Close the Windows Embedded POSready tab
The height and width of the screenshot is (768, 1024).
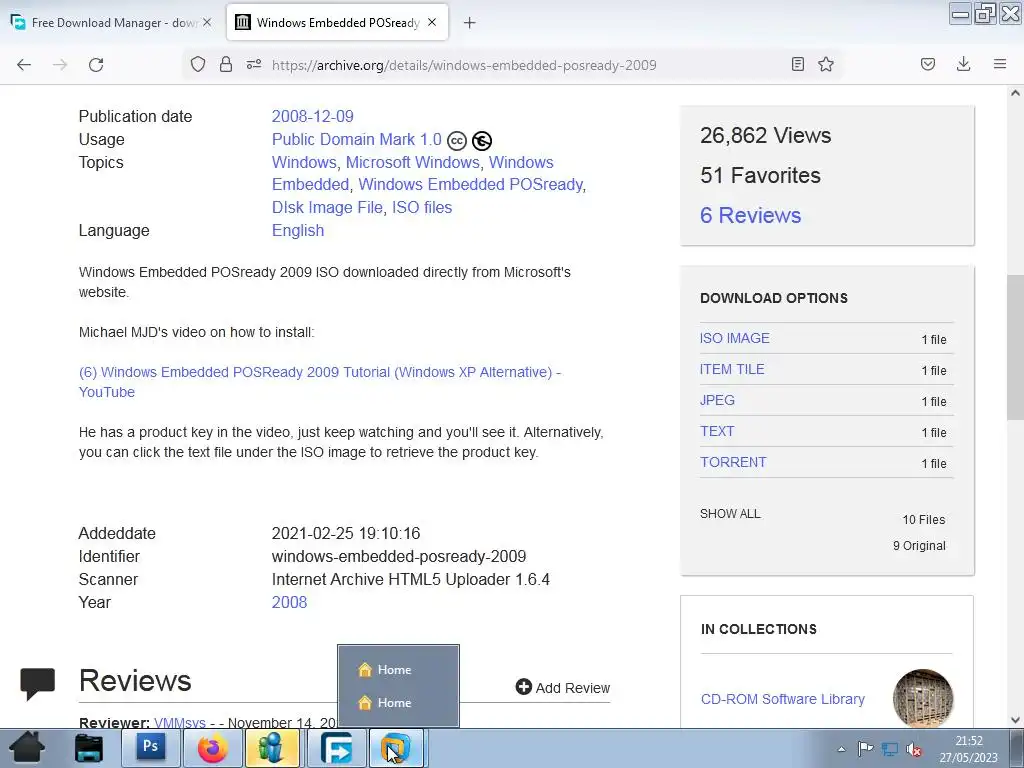(x=432, y=22)
